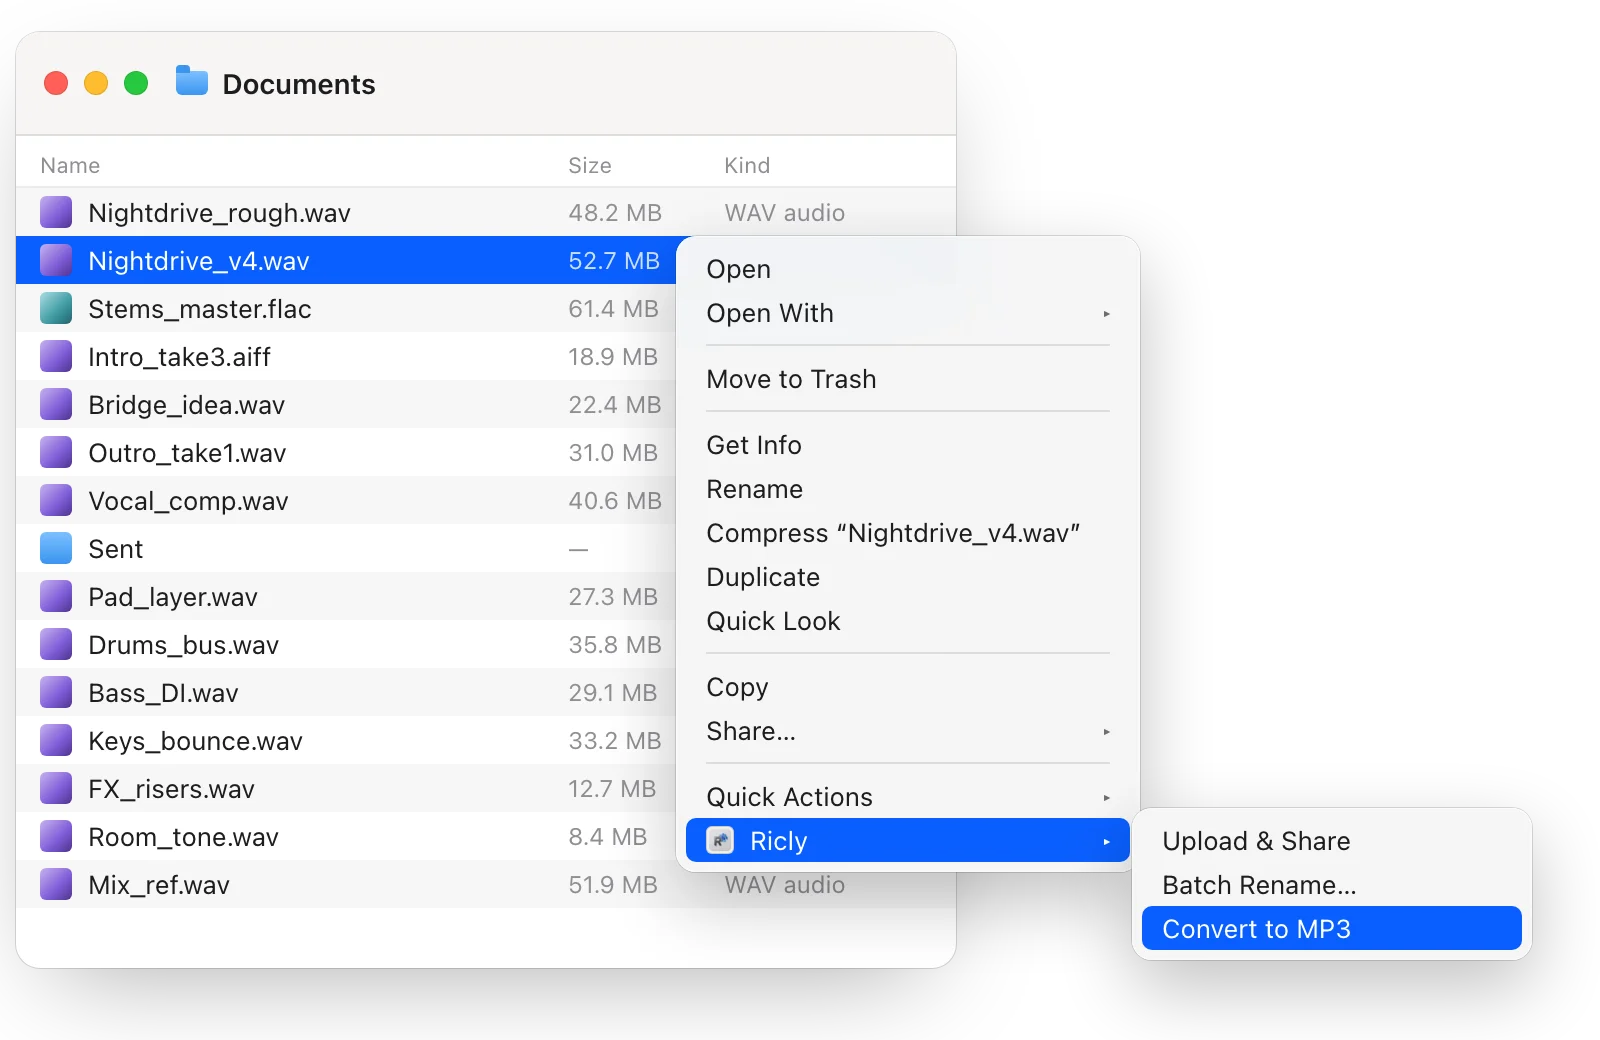The height and width of the screenshot is (1040, 1600).
Task: Click the Ricly app icon in context menu
Action: (720, 840)
